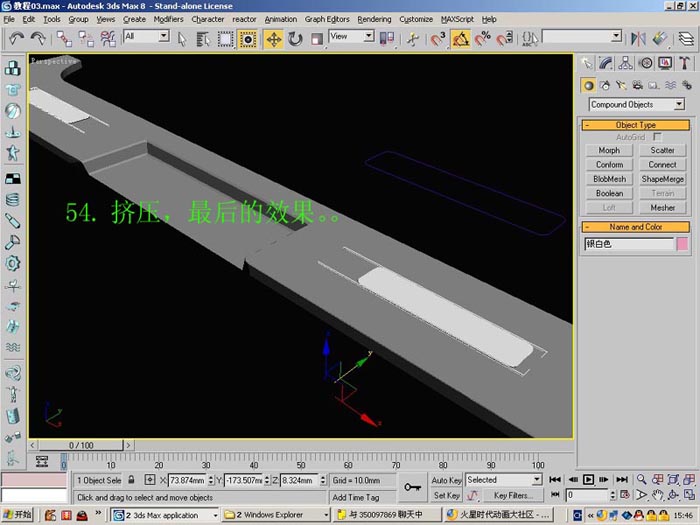Toggle Spinner Snap button
The width and height of the screenshot is (700, 525).
point(505,39)
